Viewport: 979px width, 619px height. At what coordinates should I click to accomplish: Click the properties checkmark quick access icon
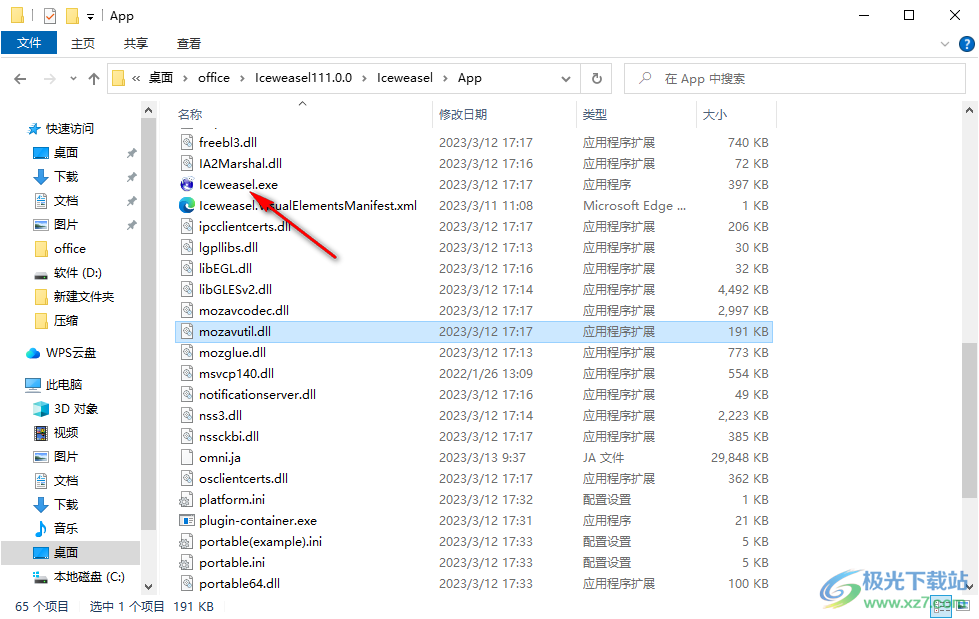tap(50, 16)
